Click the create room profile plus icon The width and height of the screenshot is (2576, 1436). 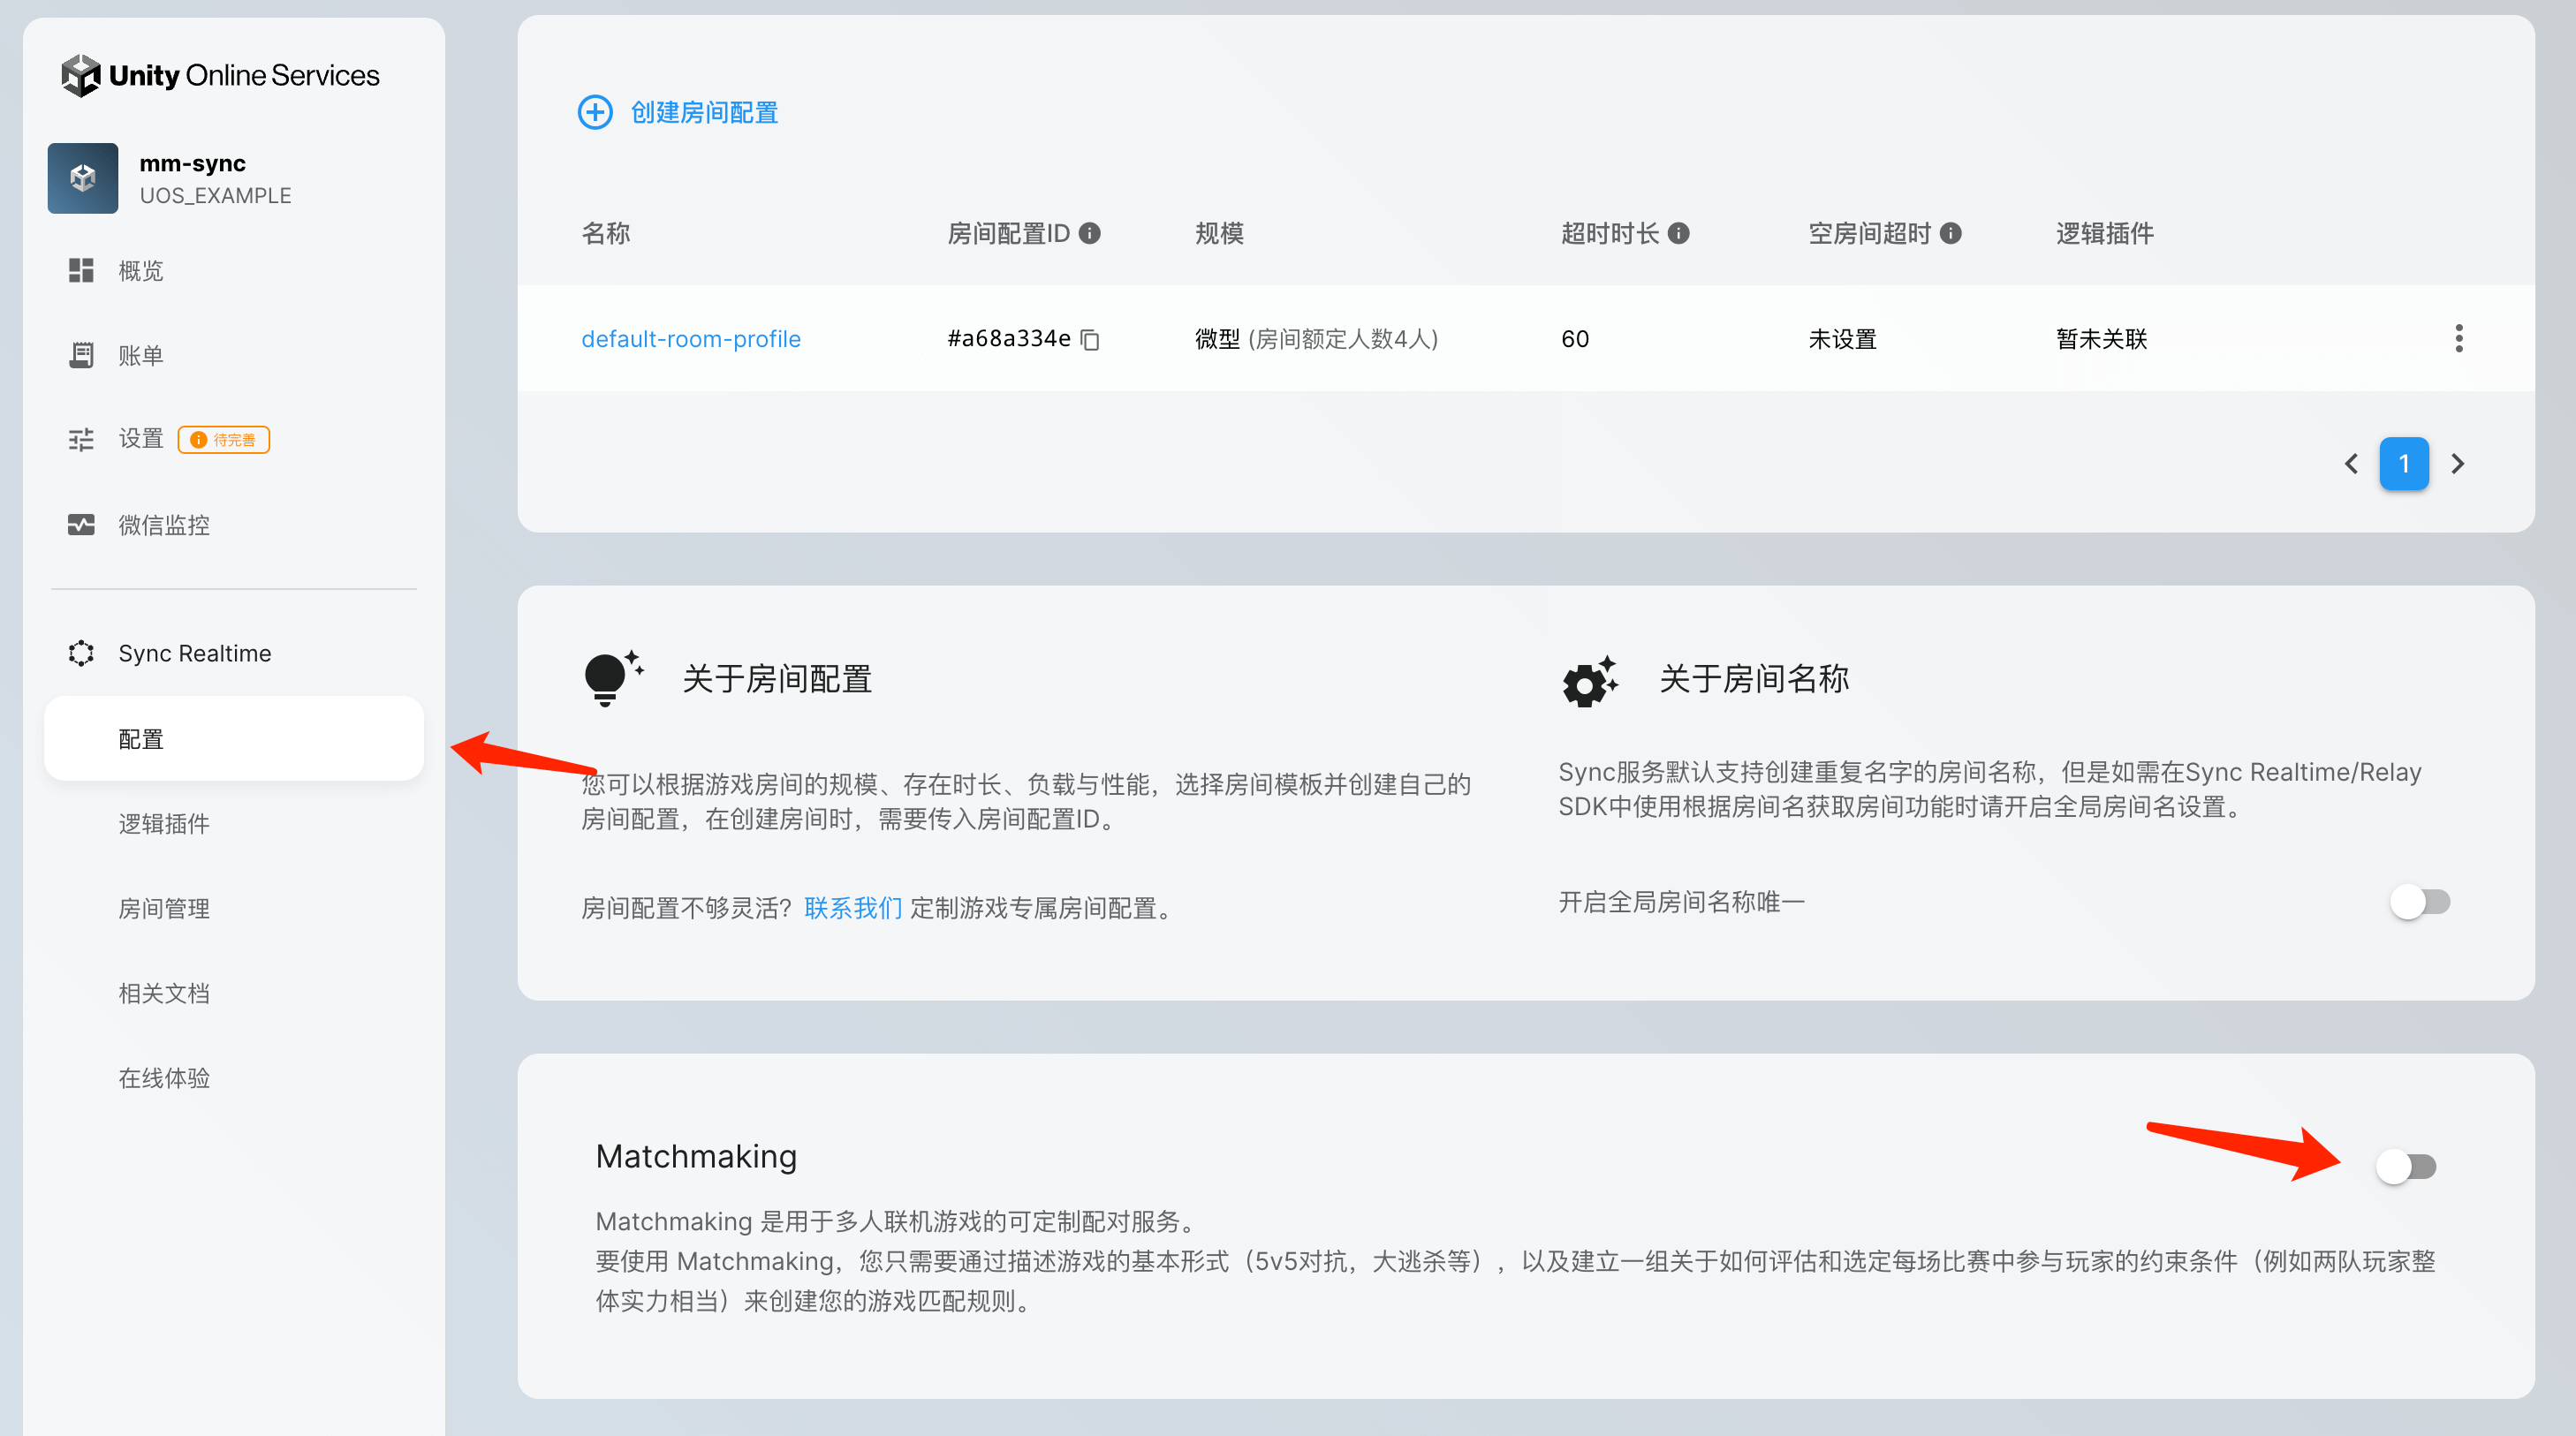595,112
